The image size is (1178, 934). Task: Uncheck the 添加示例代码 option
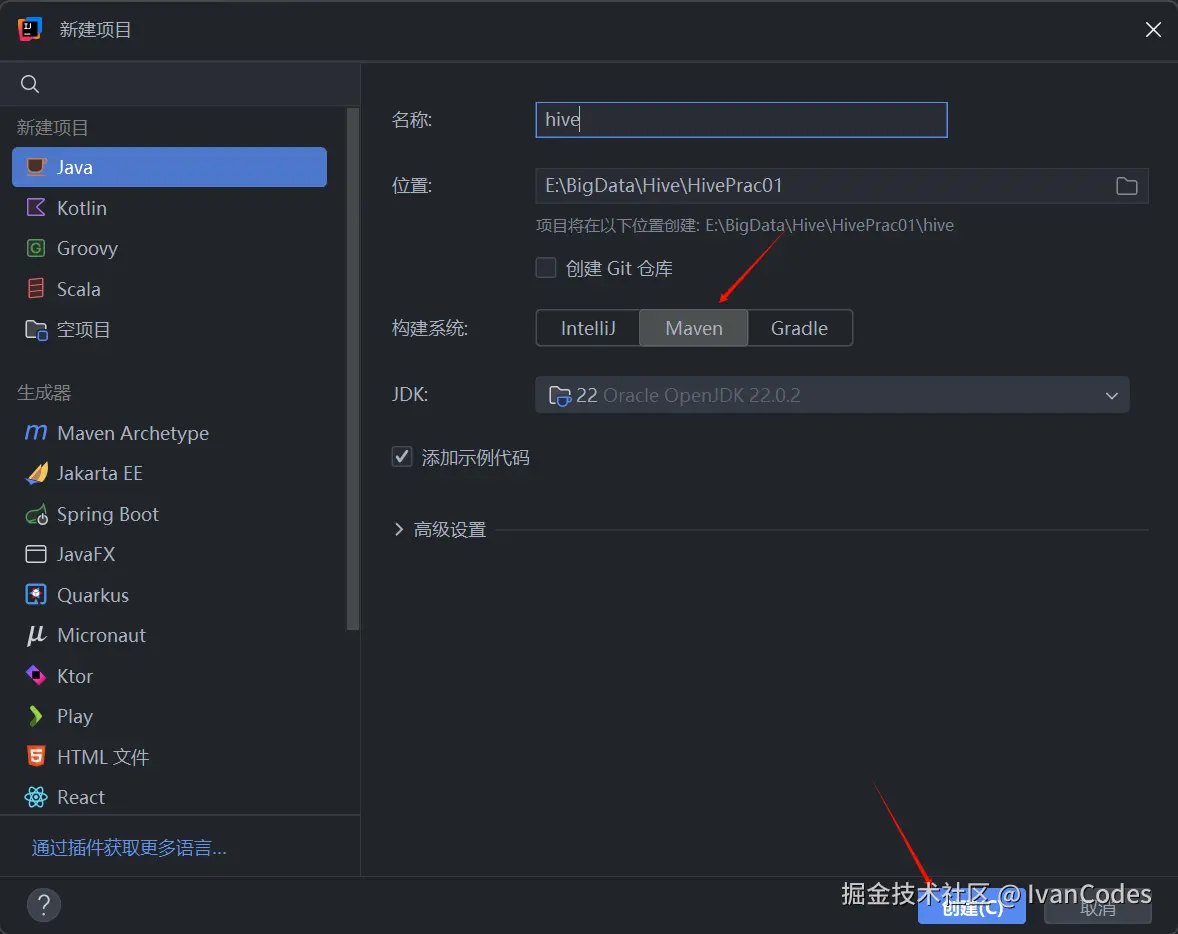(402, 456)
